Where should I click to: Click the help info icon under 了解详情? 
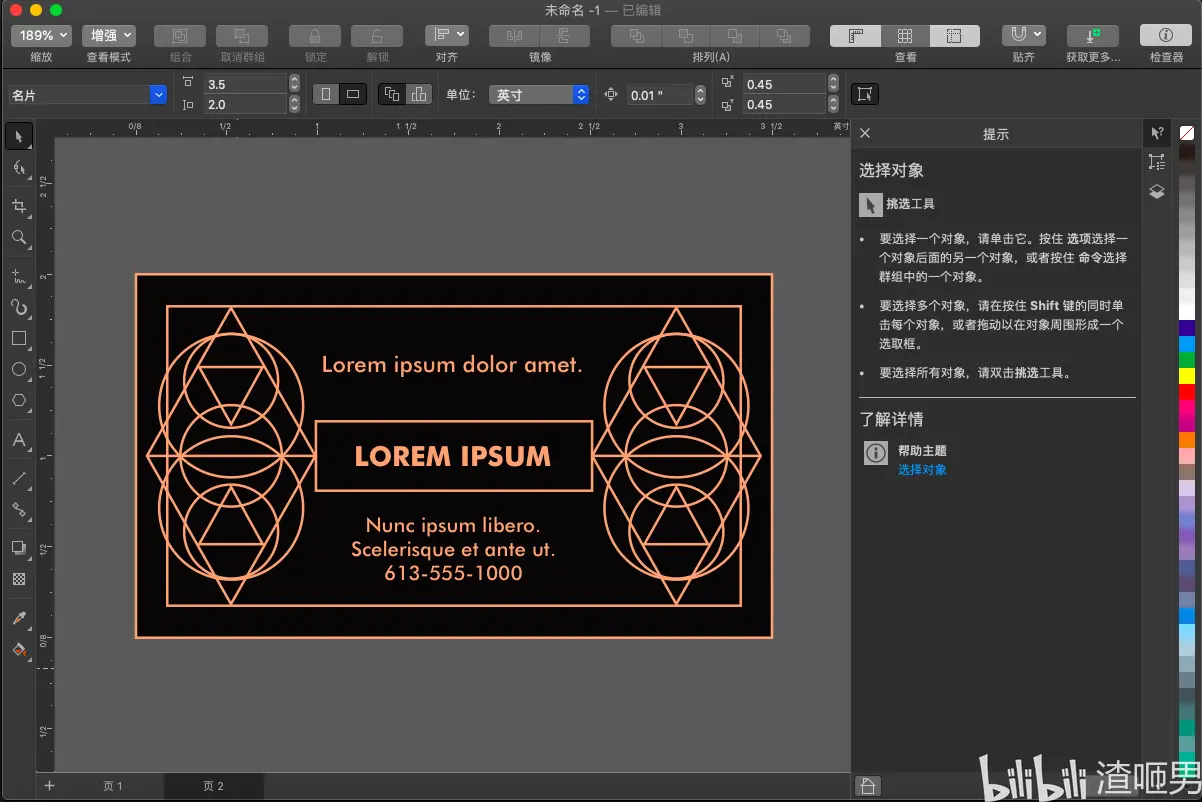click(x=875, y=453)
